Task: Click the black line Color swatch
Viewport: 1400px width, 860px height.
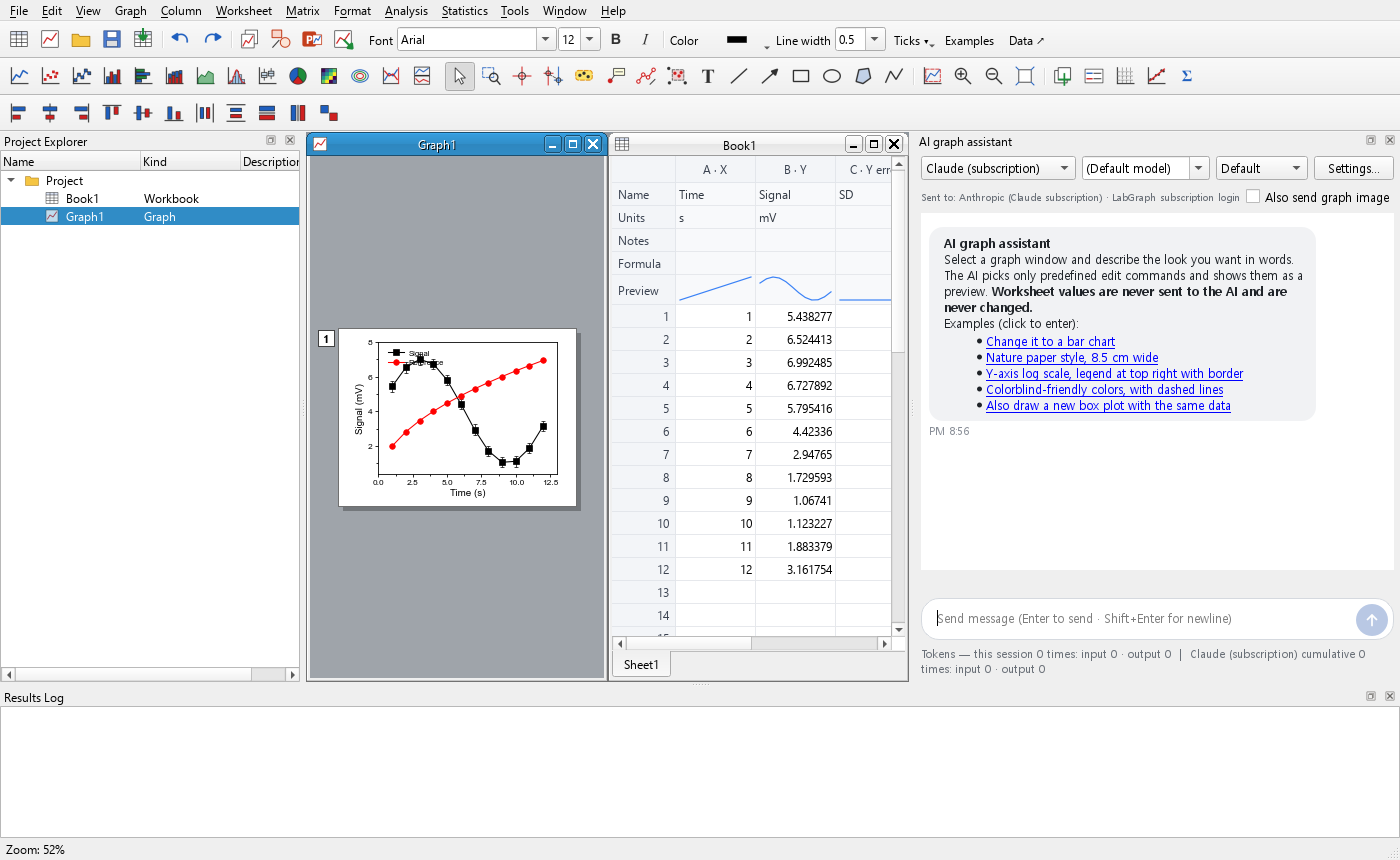Action: coord(737,40)
